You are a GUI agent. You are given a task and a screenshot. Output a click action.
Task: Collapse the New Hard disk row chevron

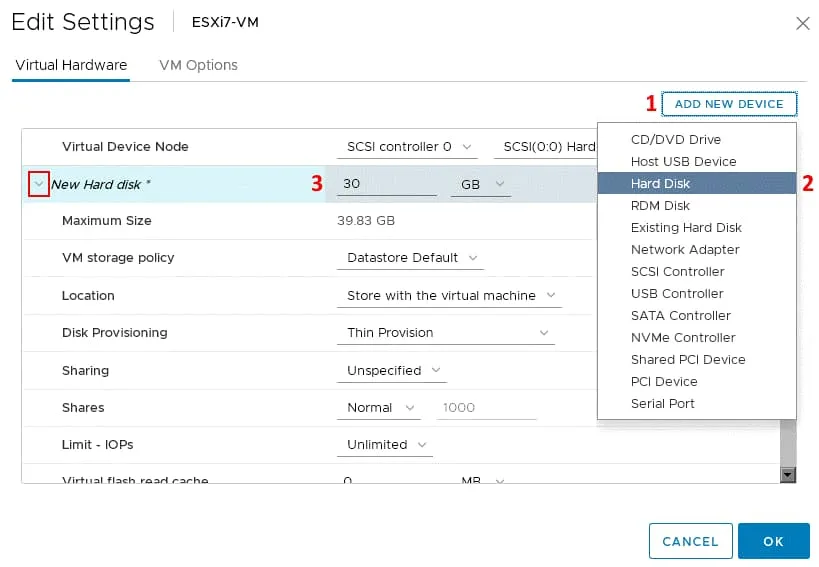click(x=39, y=184)
